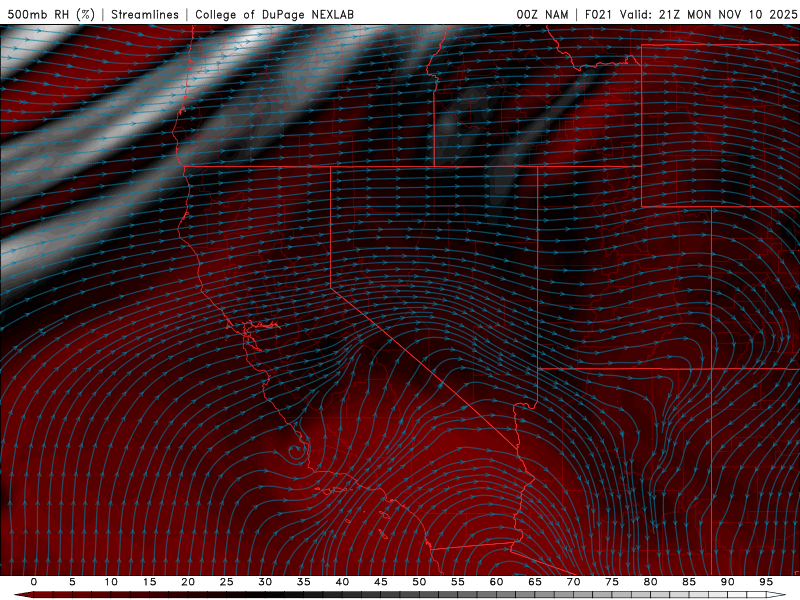Click the colorbar label "35"
The image size is (800, 600).
(304, 582)
